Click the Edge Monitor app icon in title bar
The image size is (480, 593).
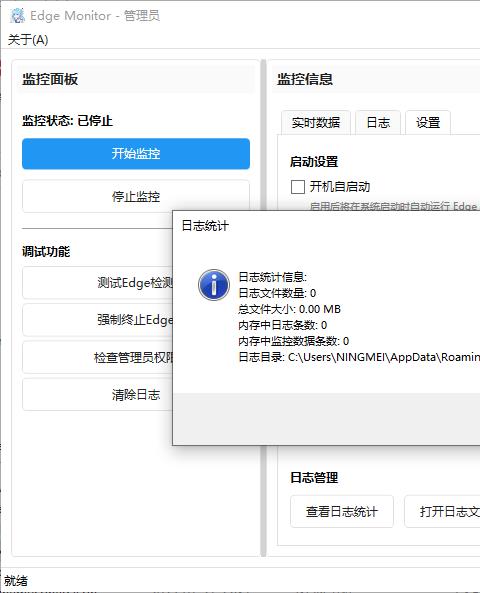click(17, 16)
